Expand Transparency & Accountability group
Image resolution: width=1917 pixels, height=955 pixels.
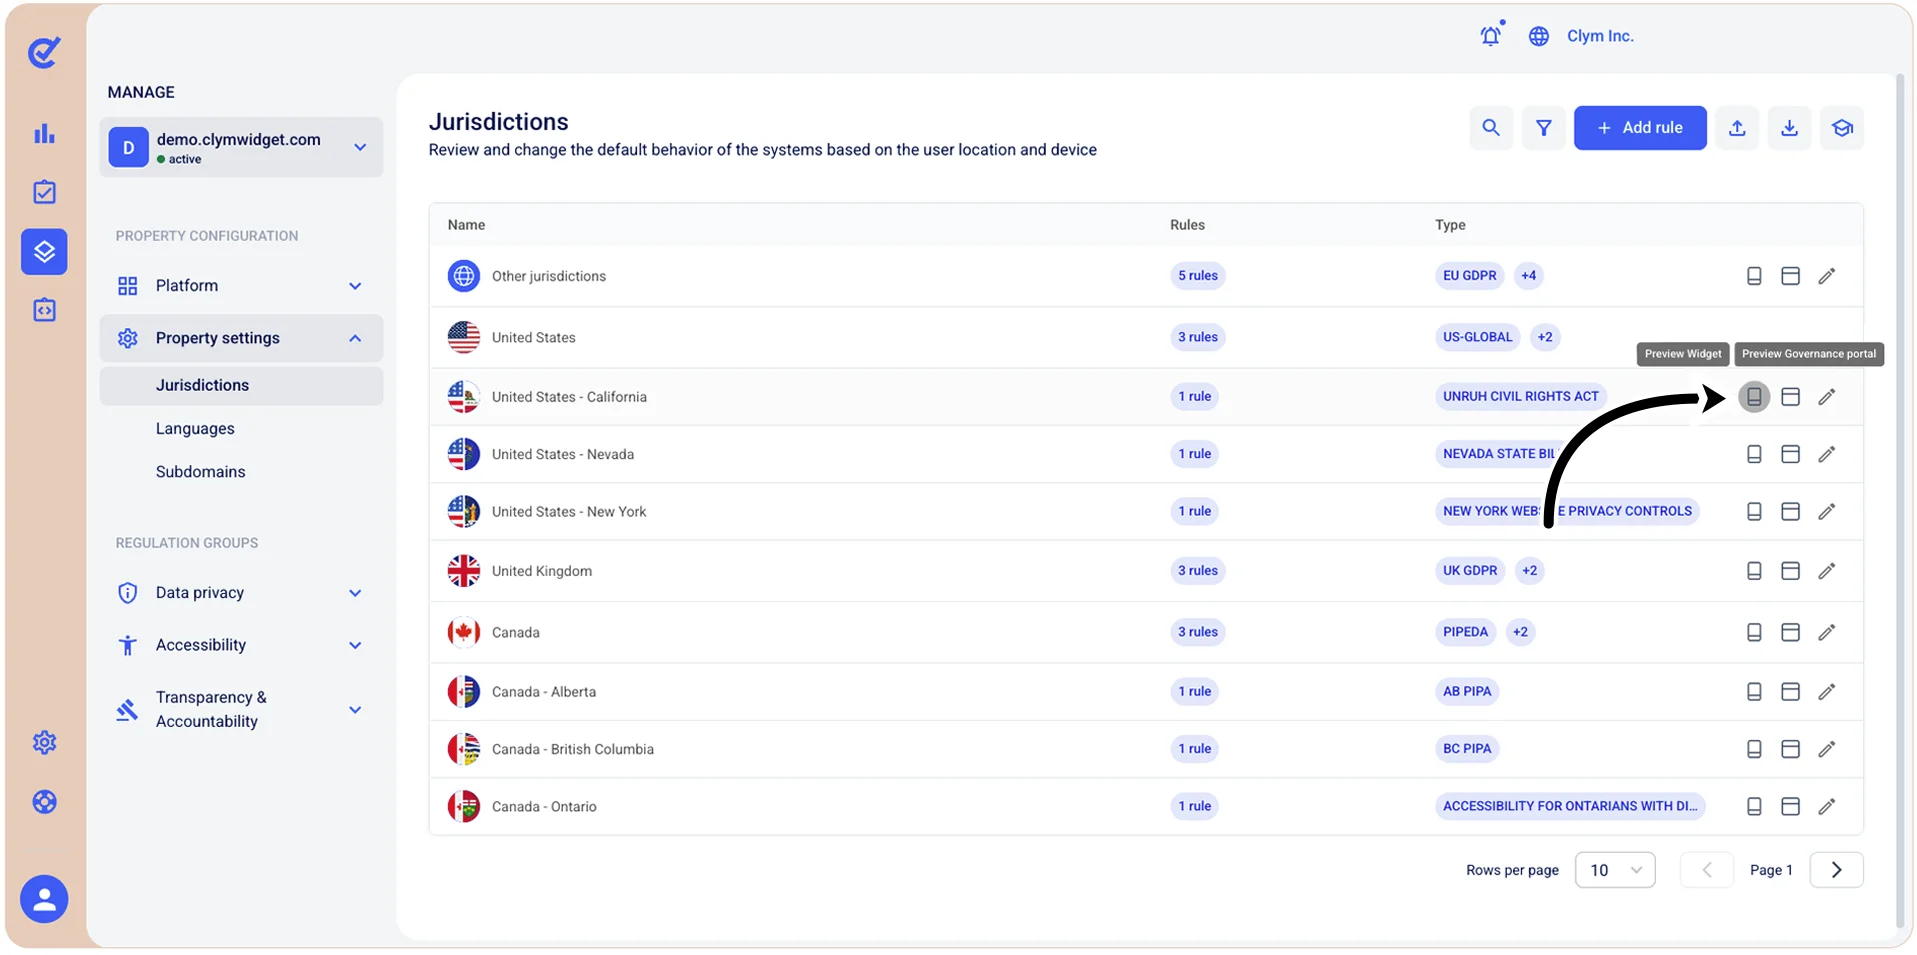[x=241, y=709]
